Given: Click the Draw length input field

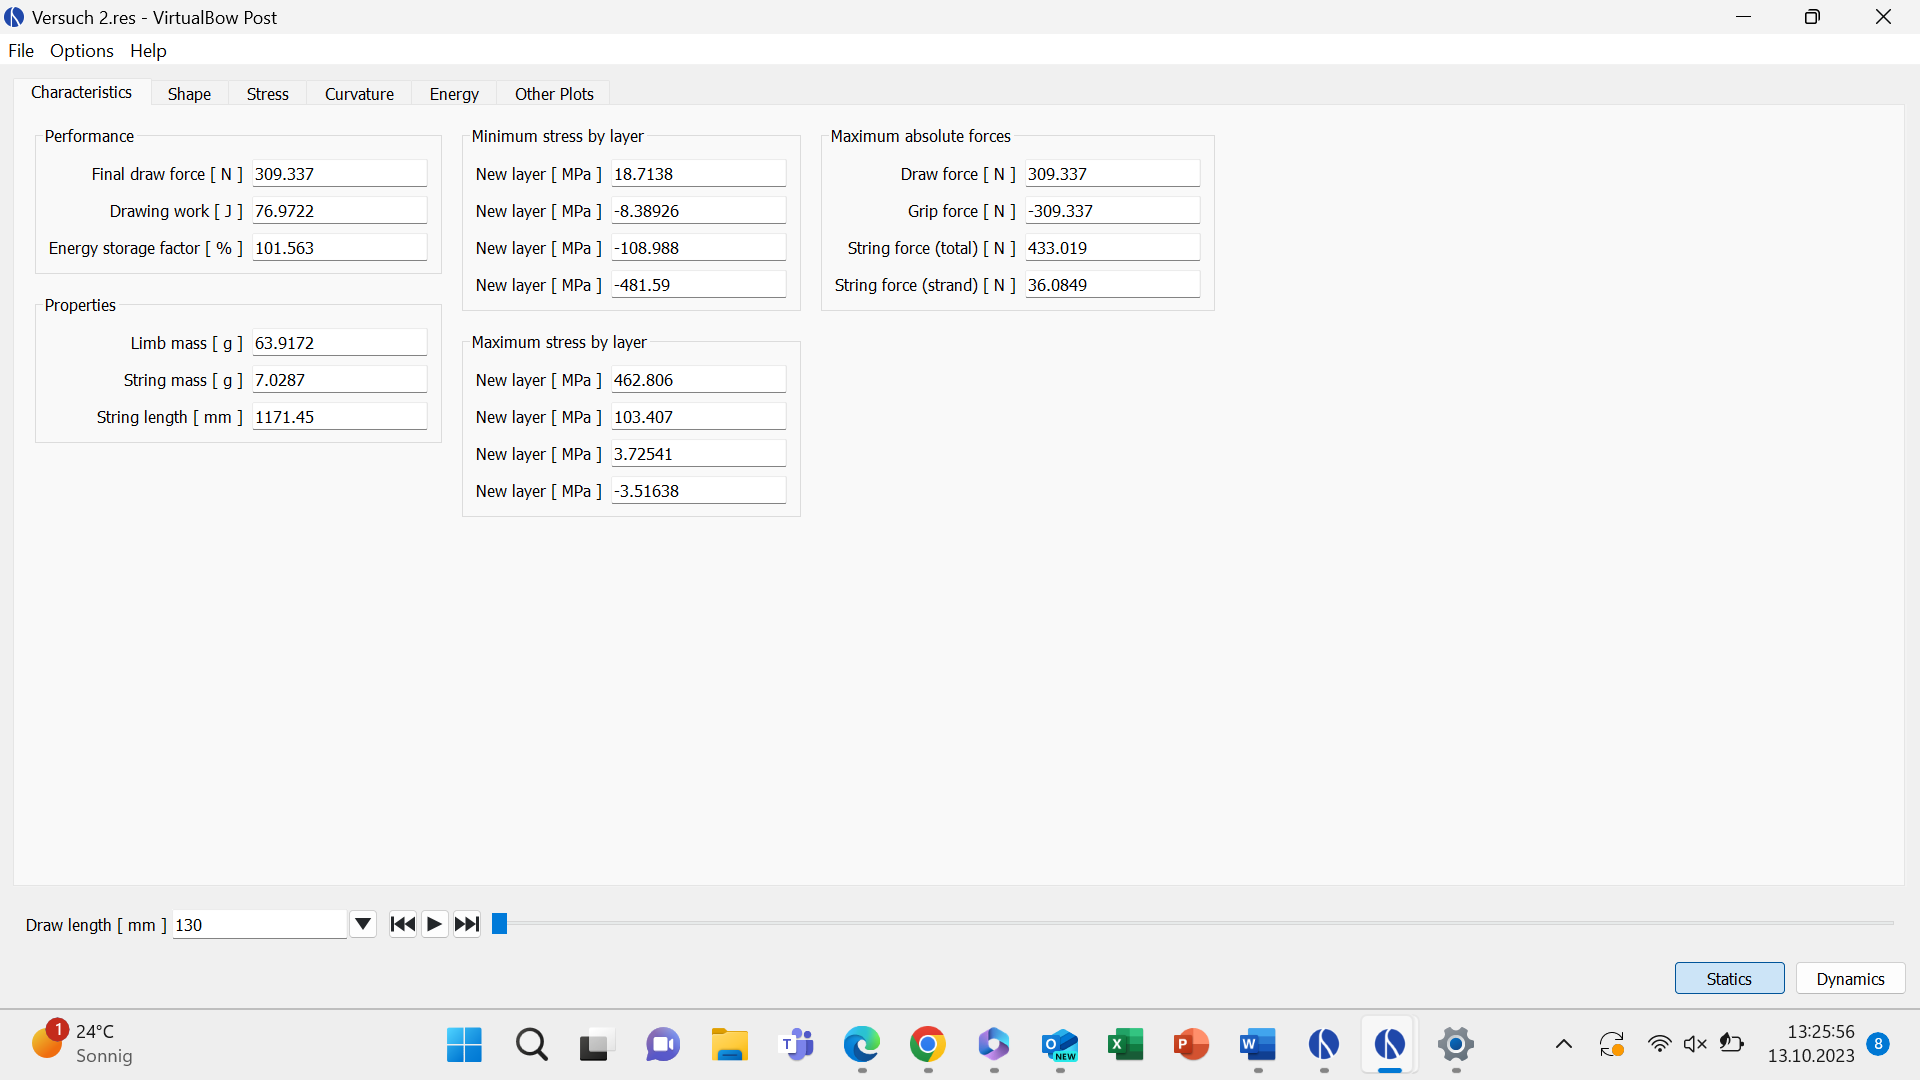Looking at the screenshot, I should [x=259, y=925].
